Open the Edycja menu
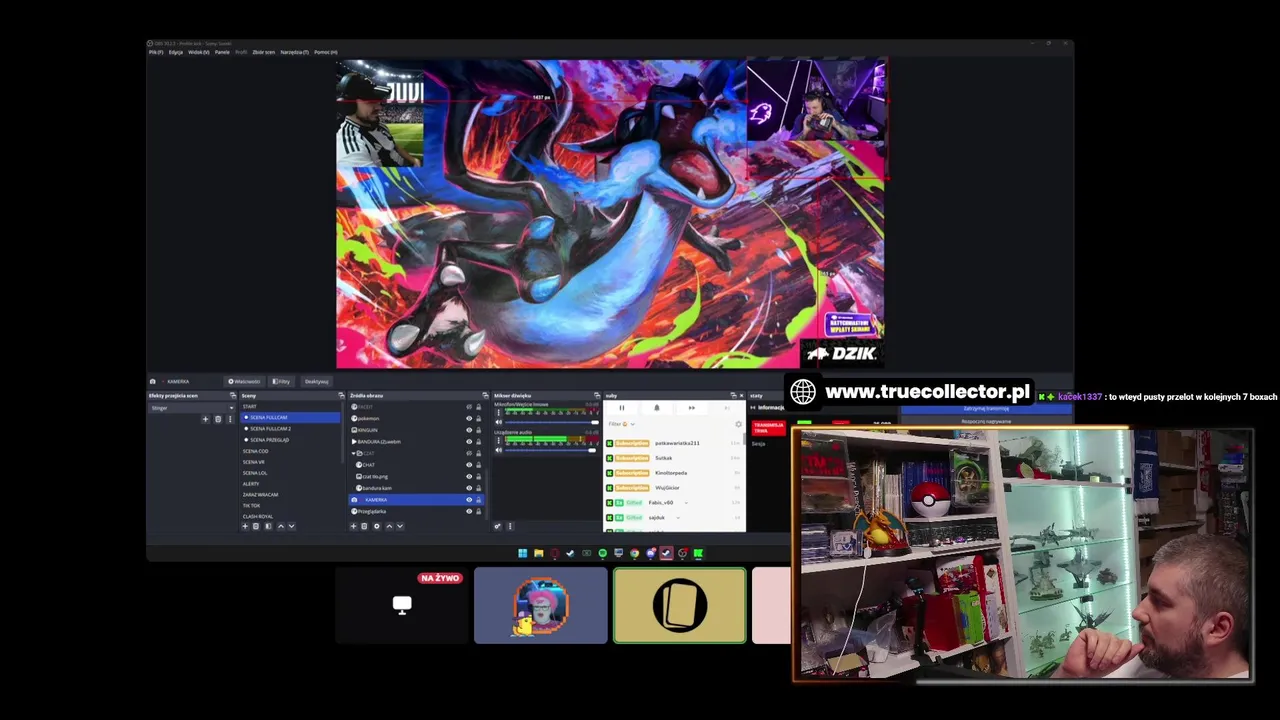The width and height of the screenshot is (1280, 720). (176, 52)
